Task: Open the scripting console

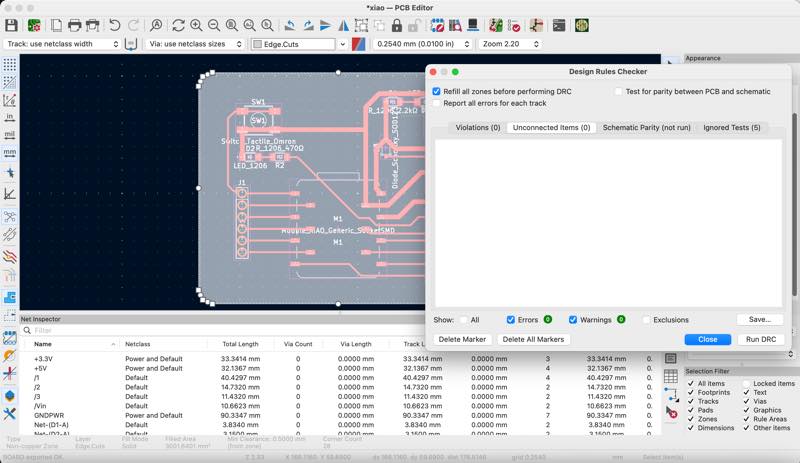Action: pos(559,25)
